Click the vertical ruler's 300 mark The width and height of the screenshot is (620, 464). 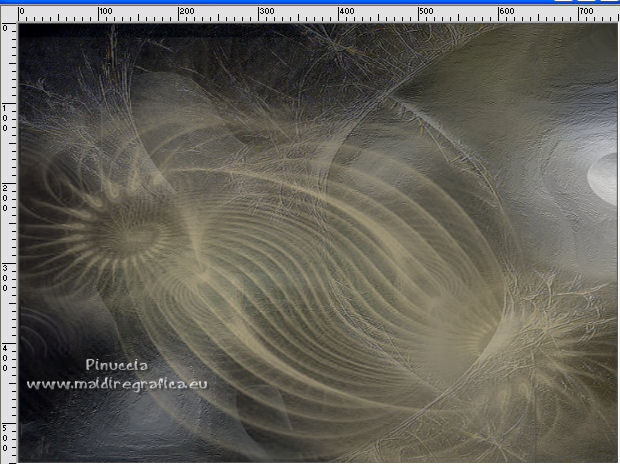click(5, 278)
